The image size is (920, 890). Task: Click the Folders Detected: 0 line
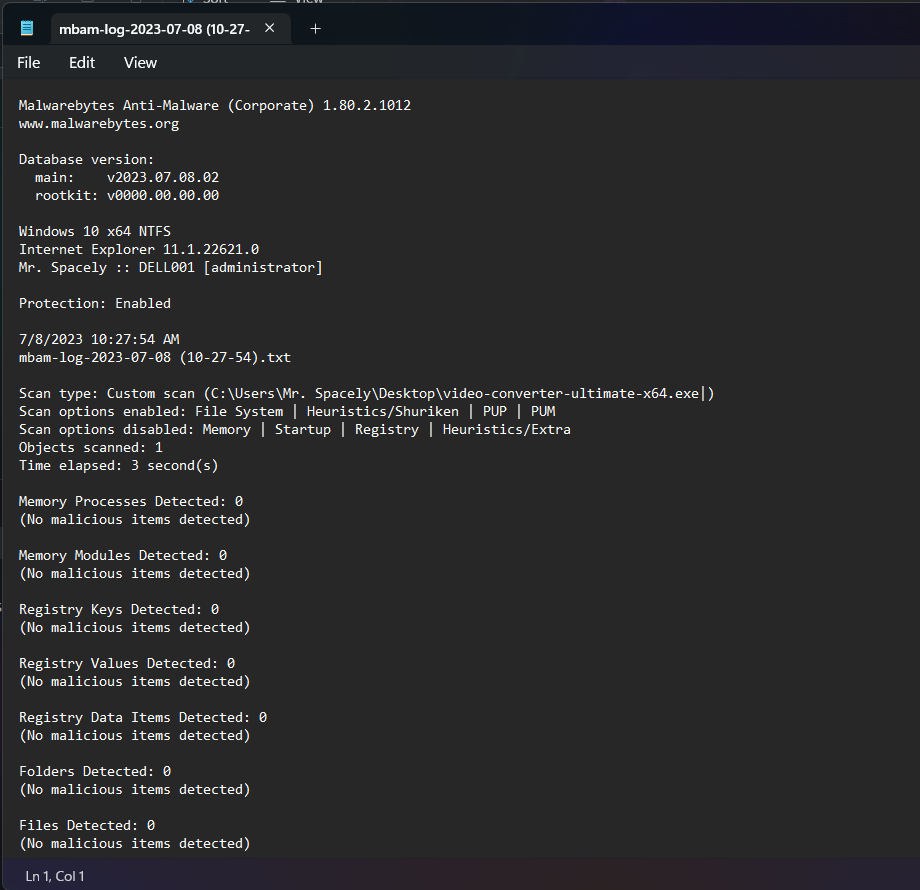click(x=94, y=771)
